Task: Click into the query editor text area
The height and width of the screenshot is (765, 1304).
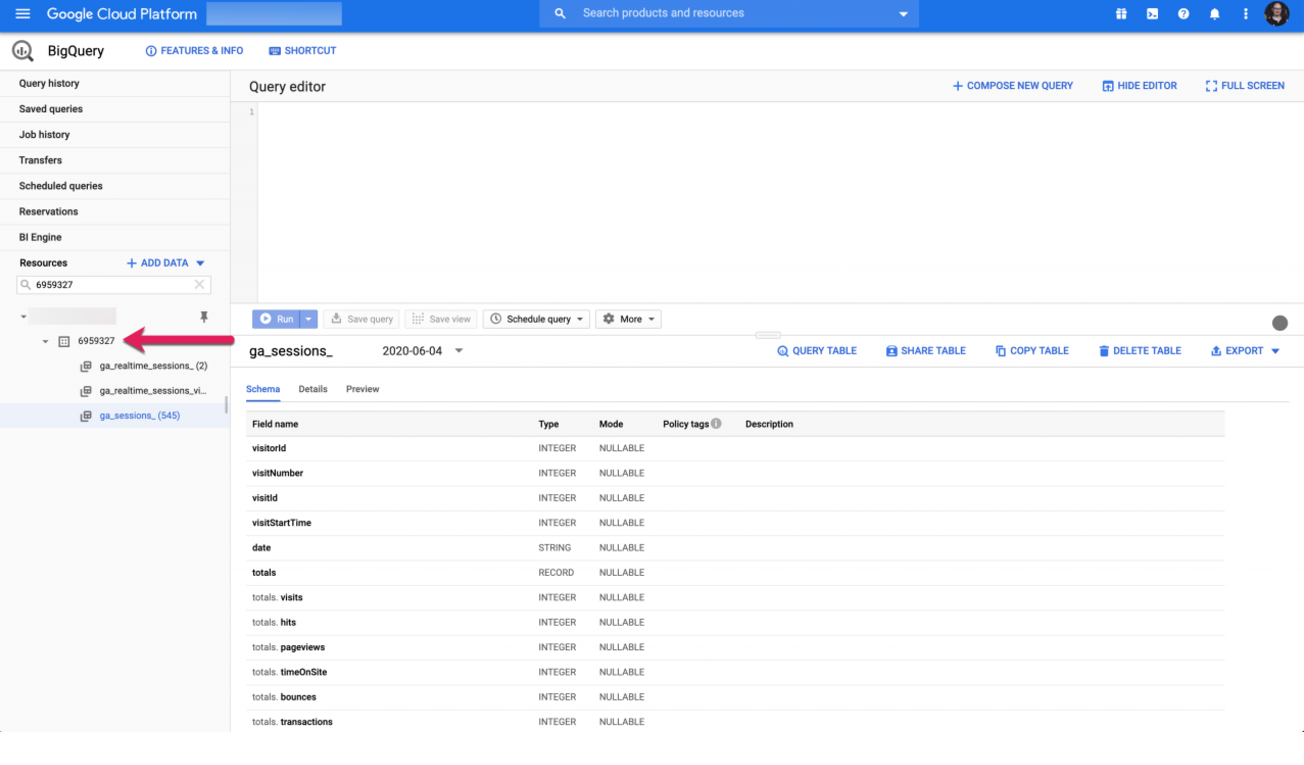Action: click(780, 202)
